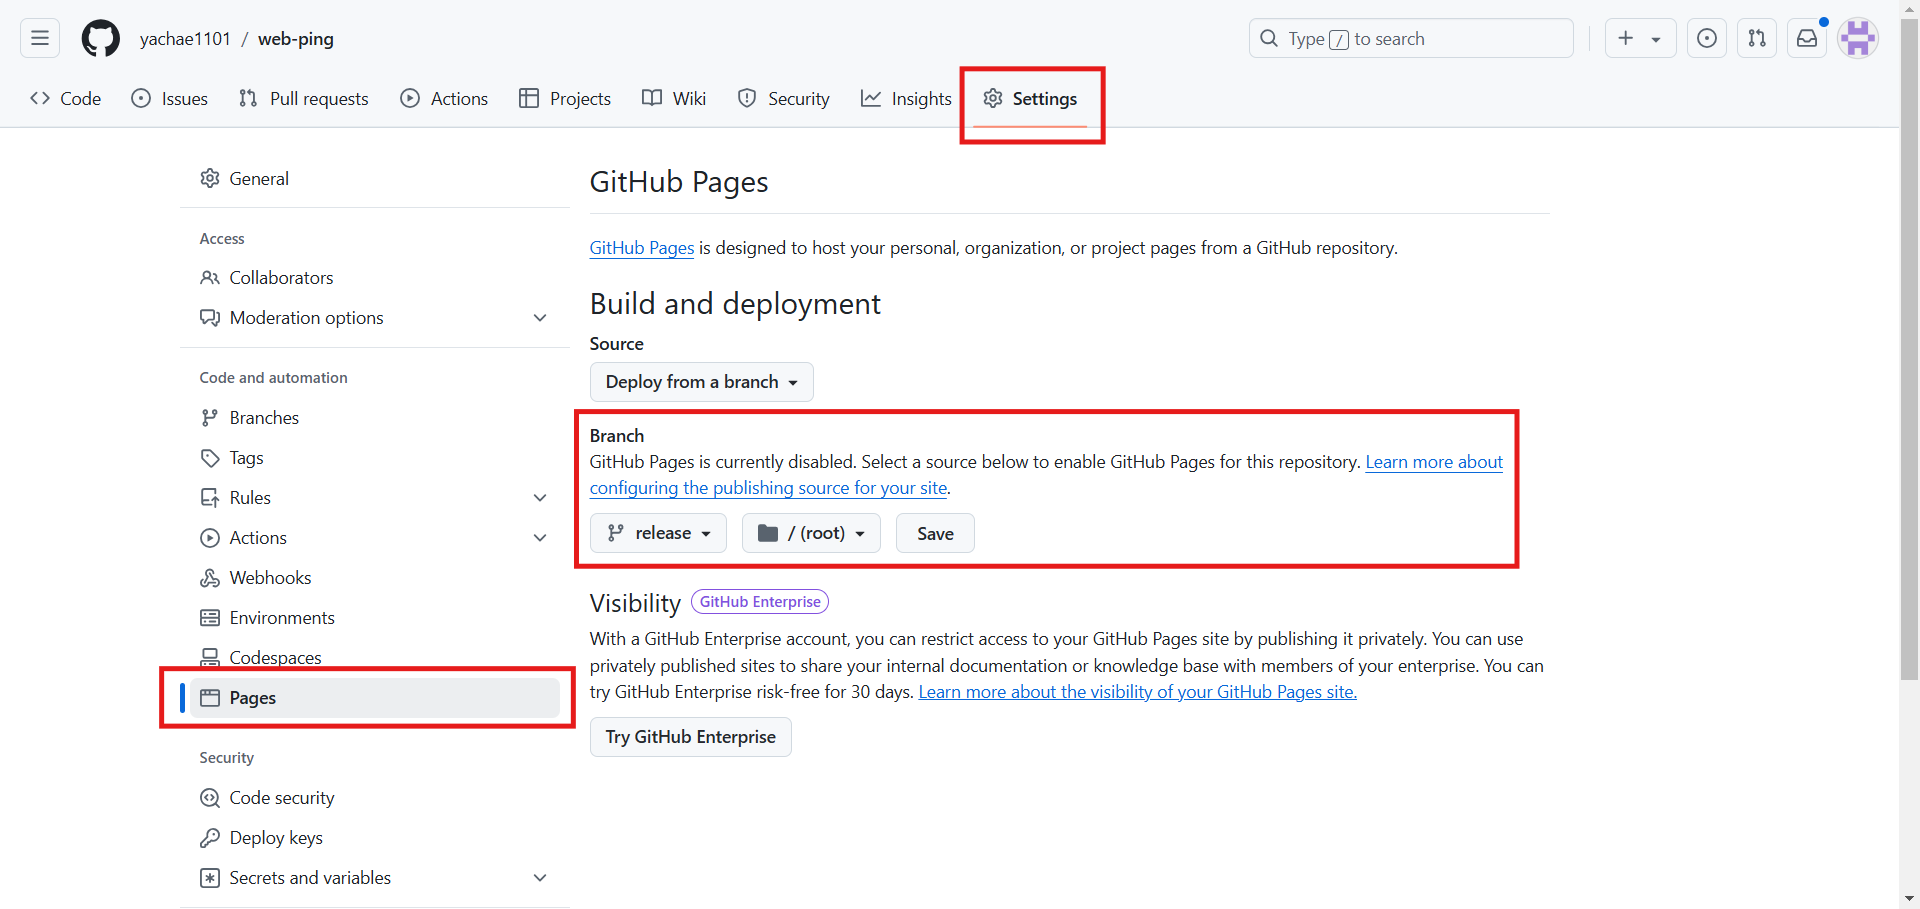Click the Webhooks icon
Viewport: 1920px width, 909px height.
click(210, 578)
